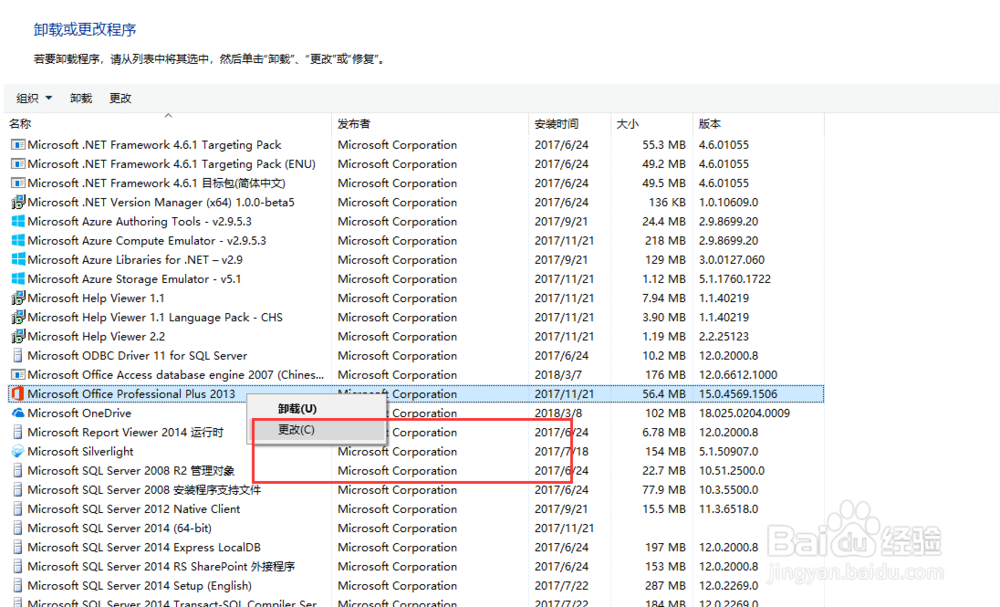1000x607 pixels.
Task: Click version 5.1.1760.1722 cell
Action: [735, 279]
